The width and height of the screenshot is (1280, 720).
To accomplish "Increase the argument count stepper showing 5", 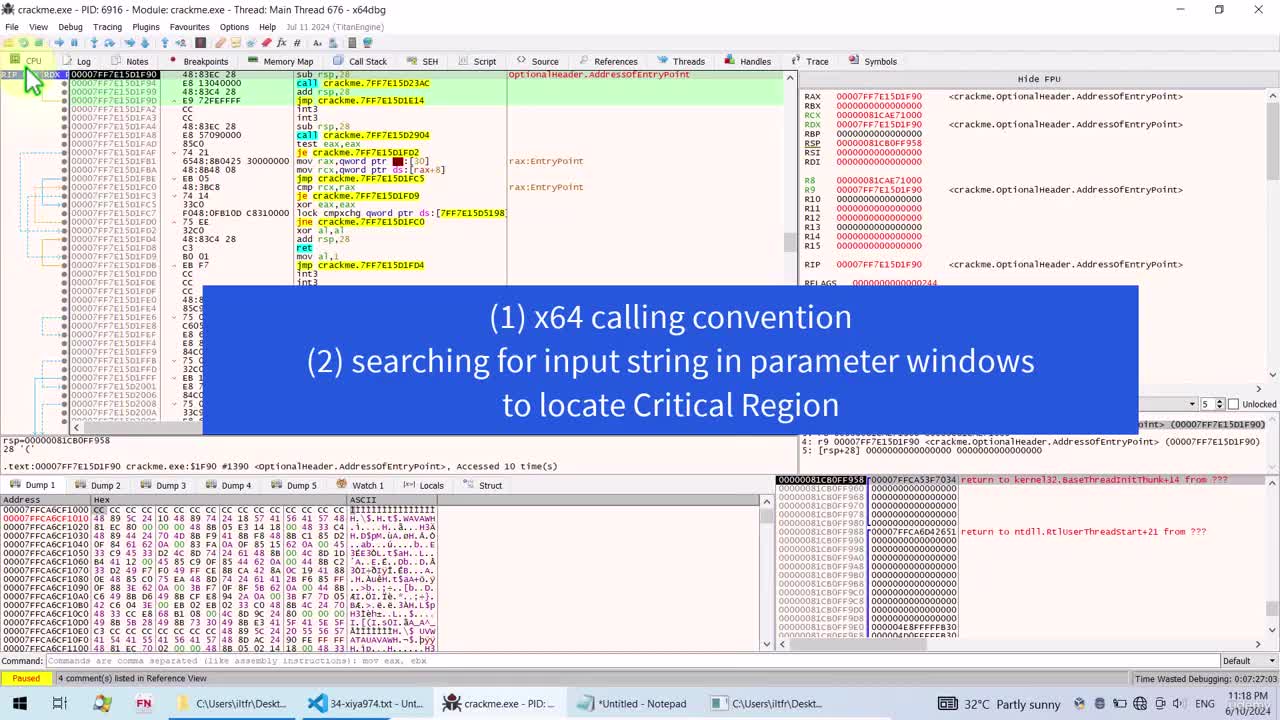I will point(1221,401).
